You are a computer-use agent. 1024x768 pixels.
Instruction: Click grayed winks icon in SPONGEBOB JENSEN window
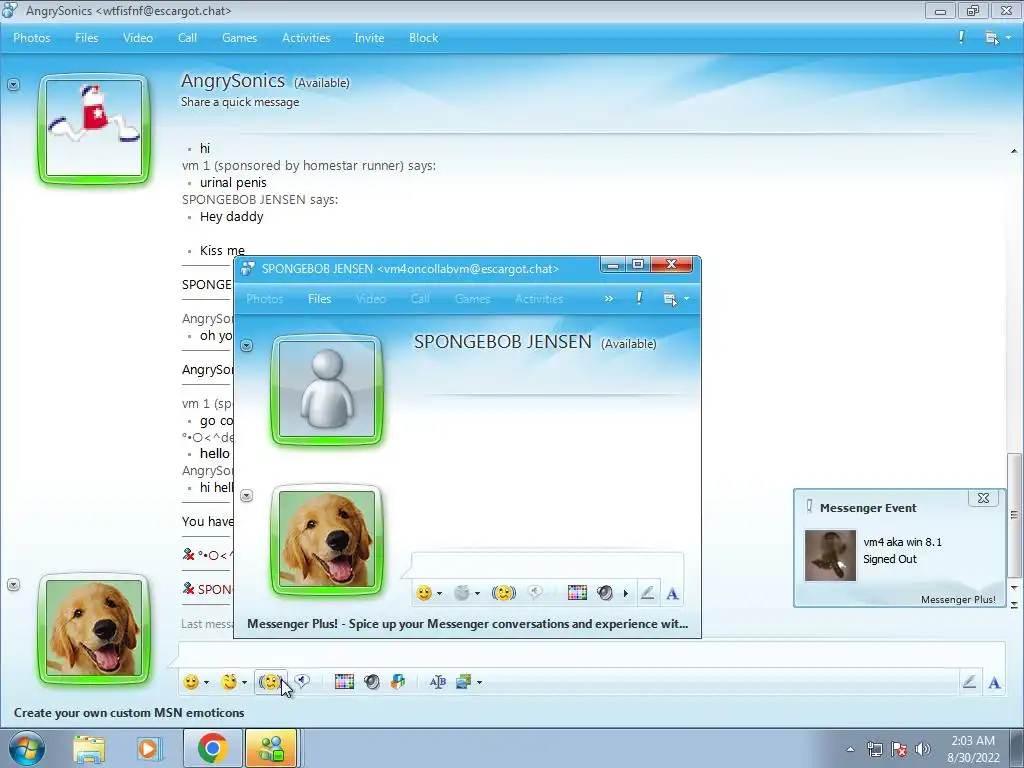[462, 593]
